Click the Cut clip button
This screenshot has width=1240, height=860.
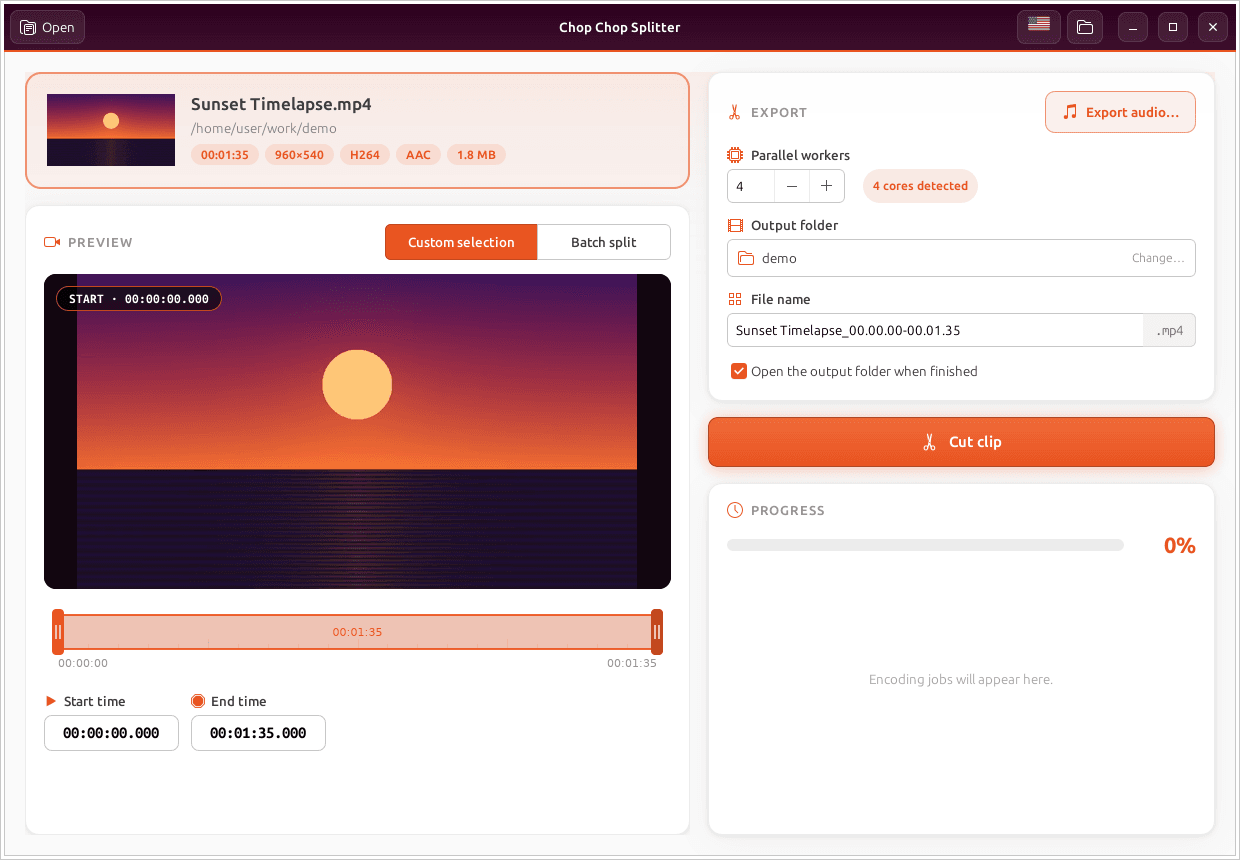(961, 442)
